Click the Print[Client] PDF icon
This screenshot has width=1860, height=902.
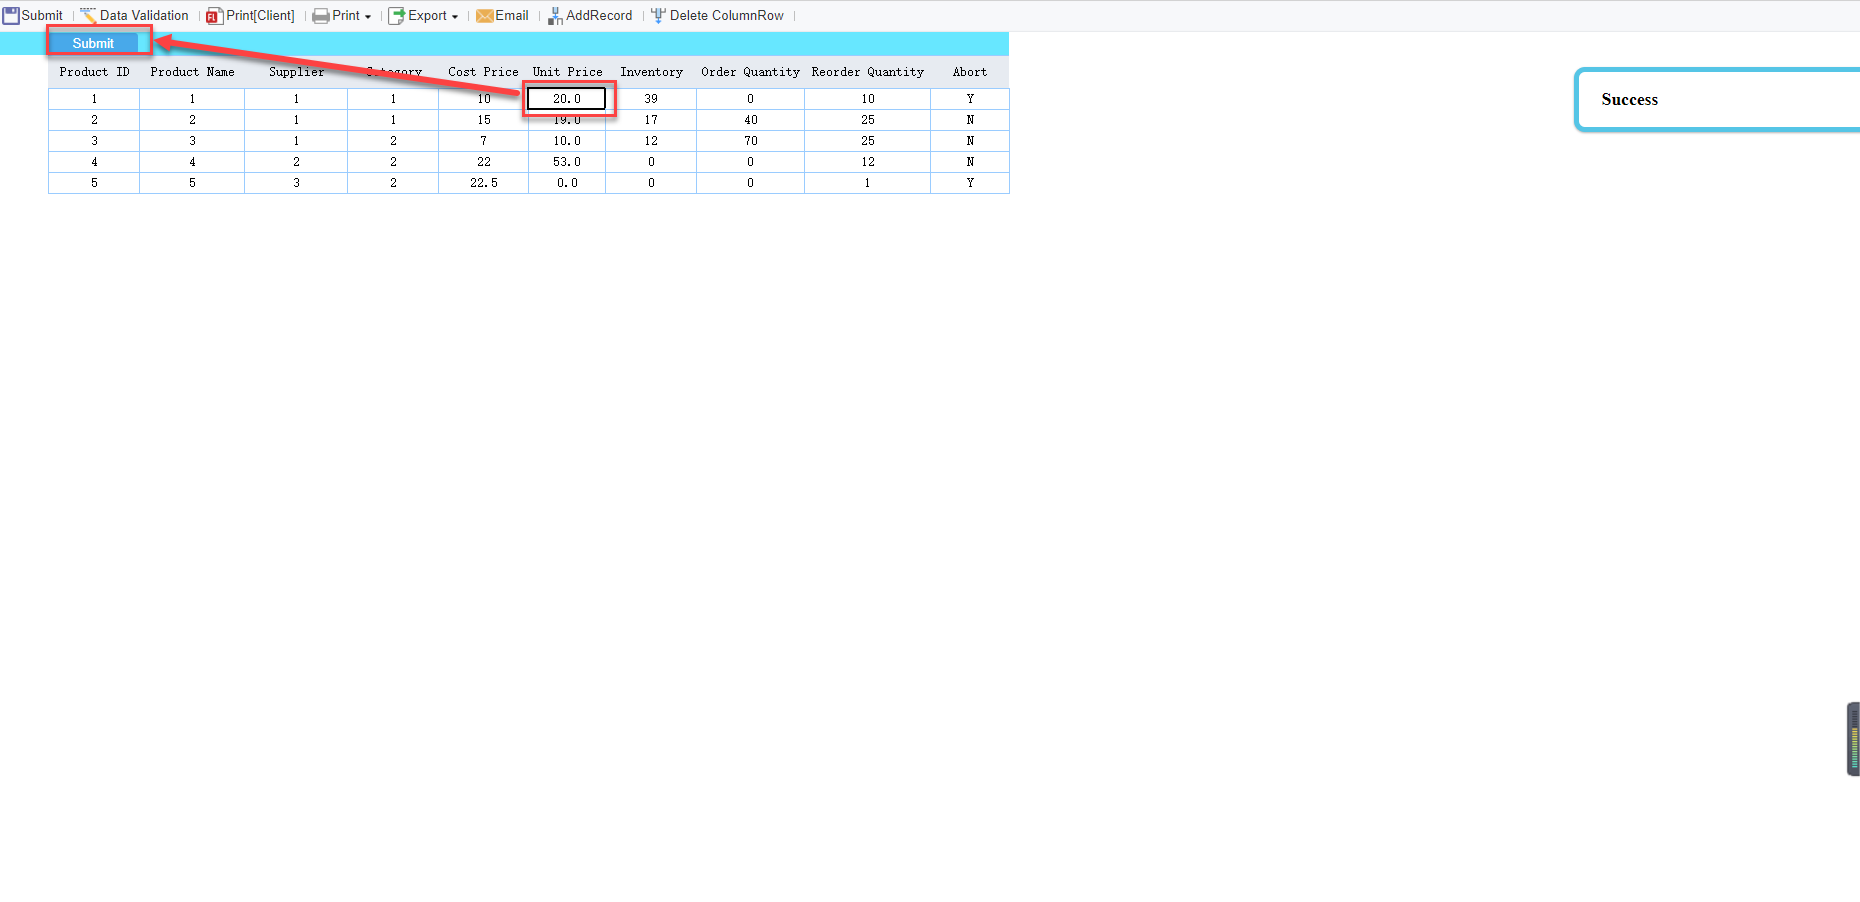[214, 16]
